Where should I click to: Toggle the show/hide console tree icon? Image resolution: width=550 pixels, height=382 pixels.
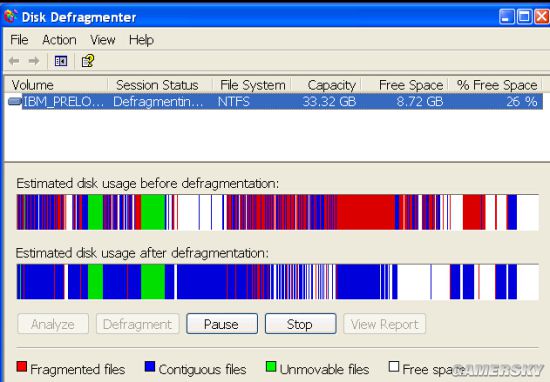coord(61,61)
